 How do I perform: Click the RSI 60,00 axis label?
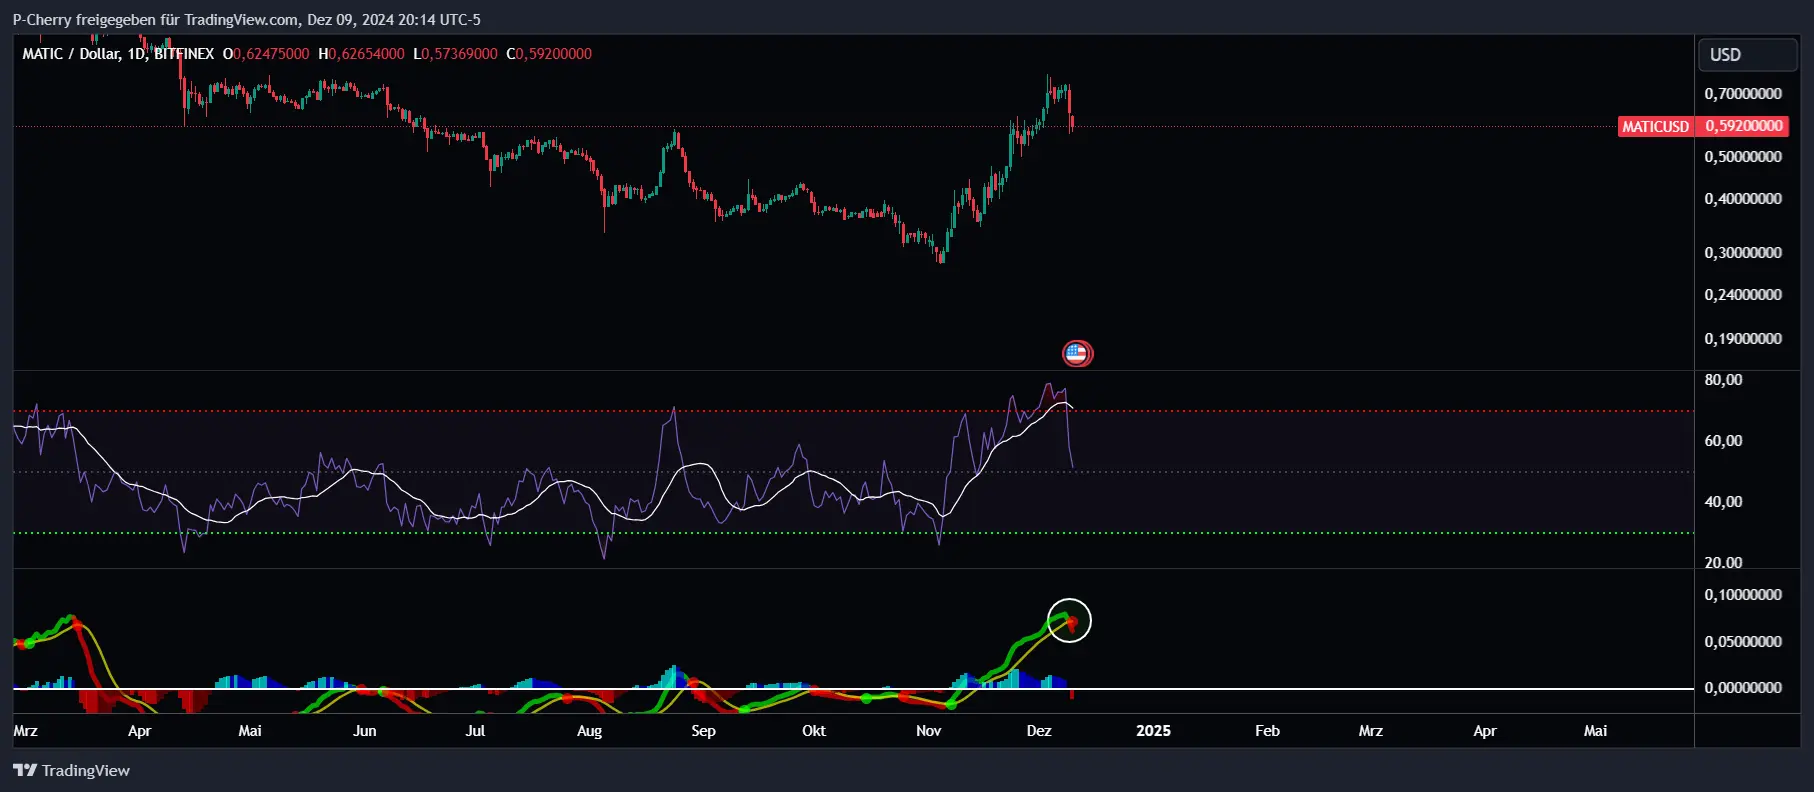pyautogui.click(x=1723, y=441)
